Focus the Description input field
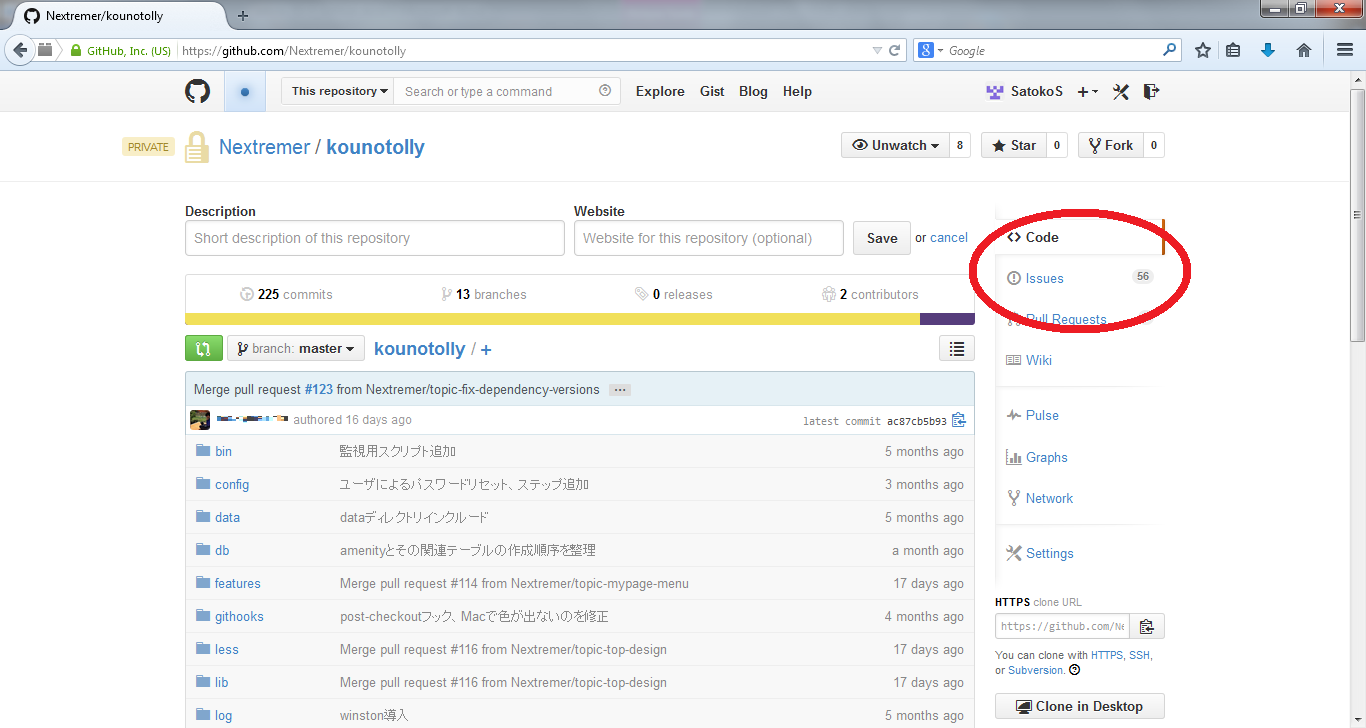The height and width of the screenshot is (728, 1366). click(x=375, y=238)
